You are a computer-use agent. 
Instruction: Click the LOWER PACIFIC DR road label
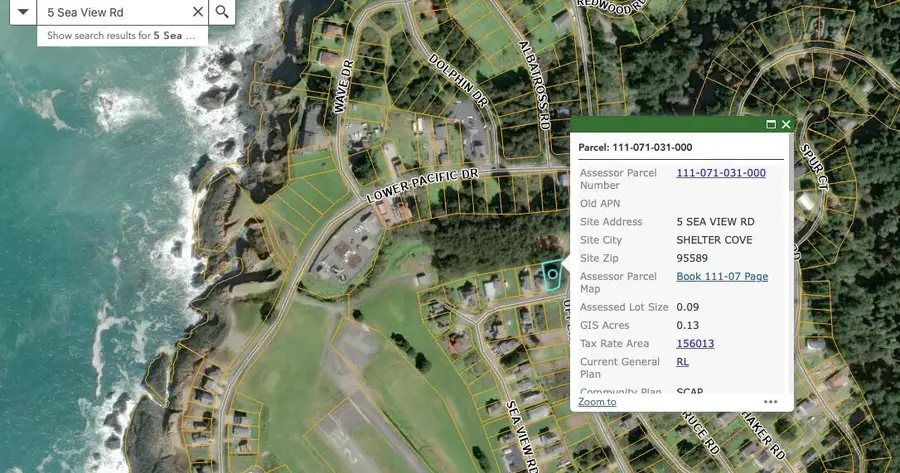[422, 185]
